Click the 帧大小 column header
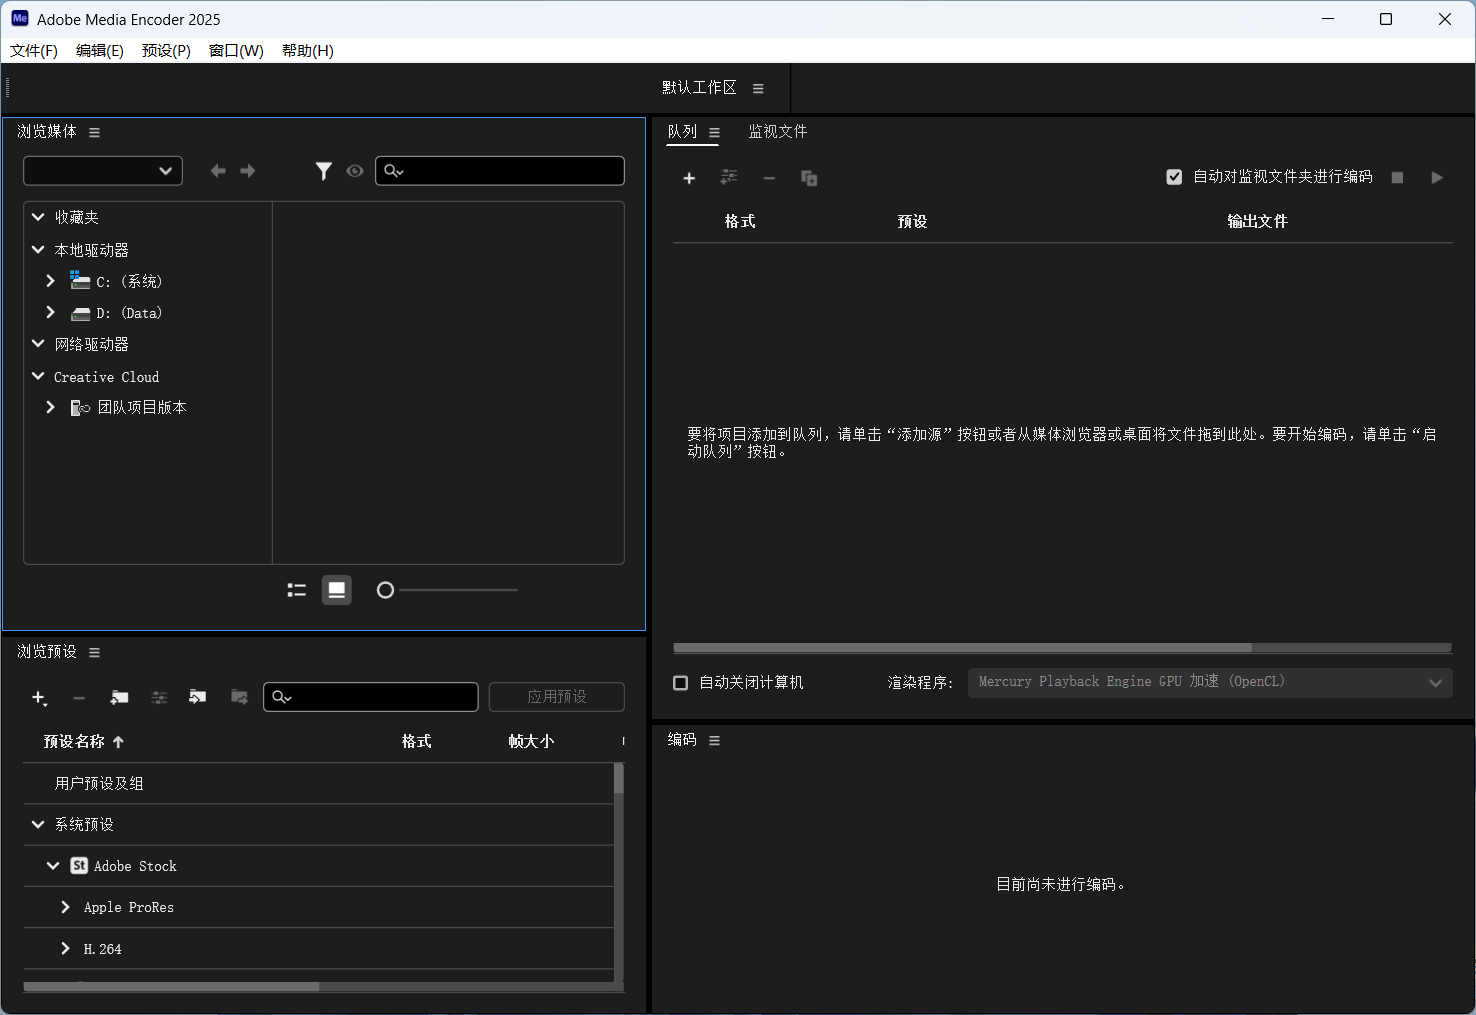 [531, 742]
